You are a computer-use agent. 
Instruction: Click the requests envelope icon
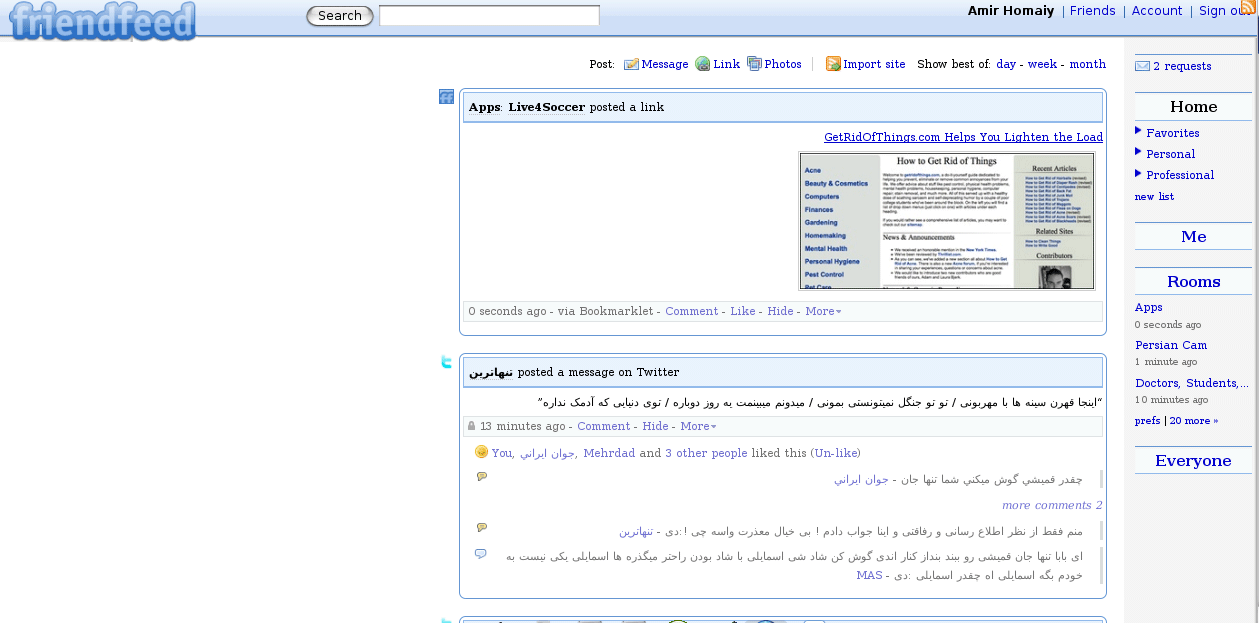pos(1142,66)
